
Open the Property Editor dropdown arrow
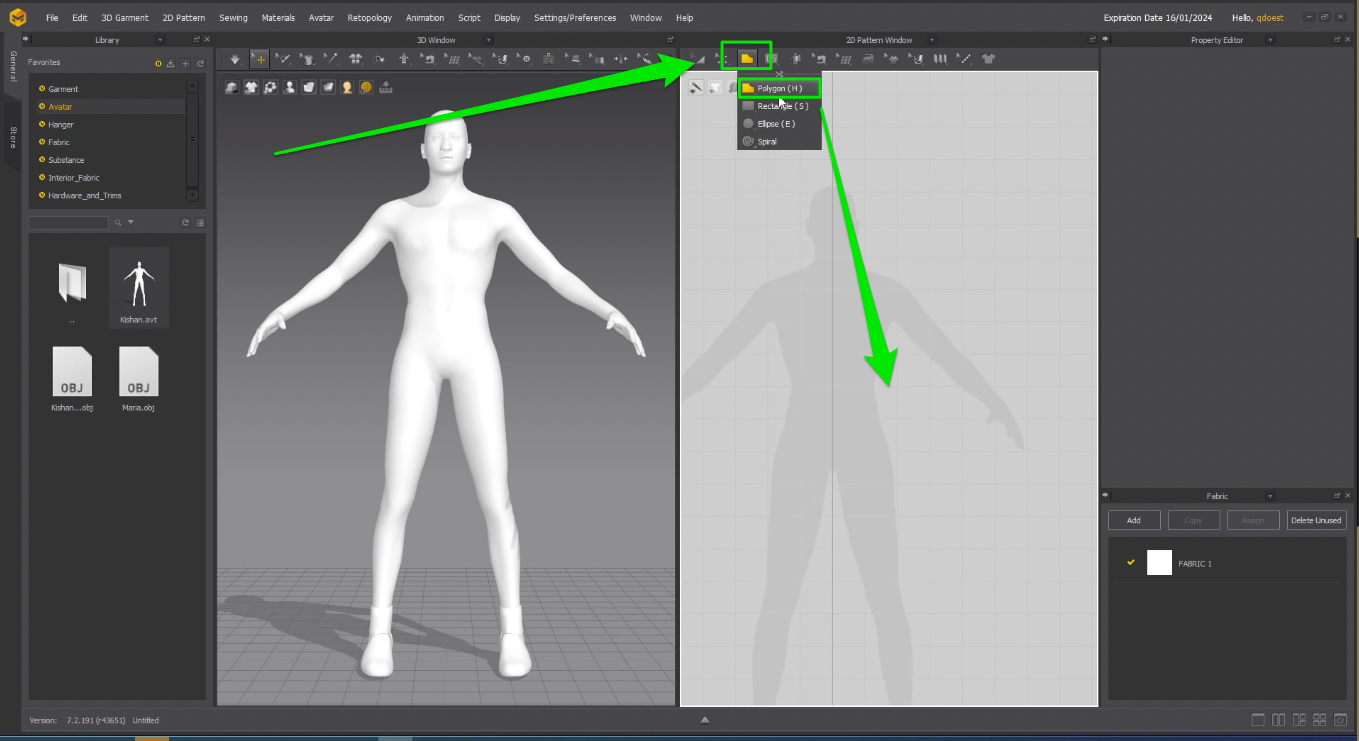[1270, 40]
